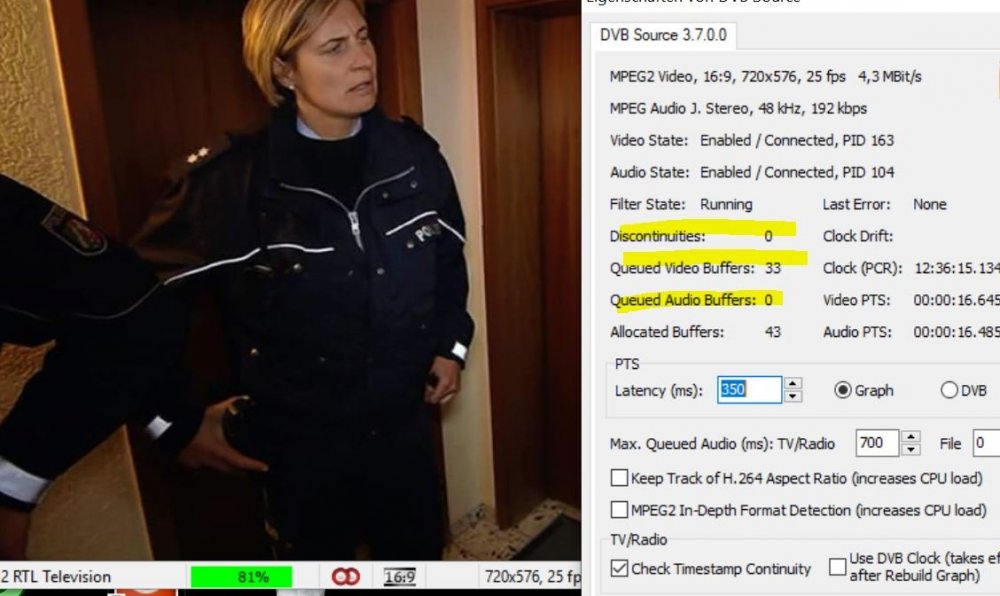Click the green 81% signal strength bar
Viewport: 1000px width, 596px height.
pyautogui.click(x=242, y=577)
